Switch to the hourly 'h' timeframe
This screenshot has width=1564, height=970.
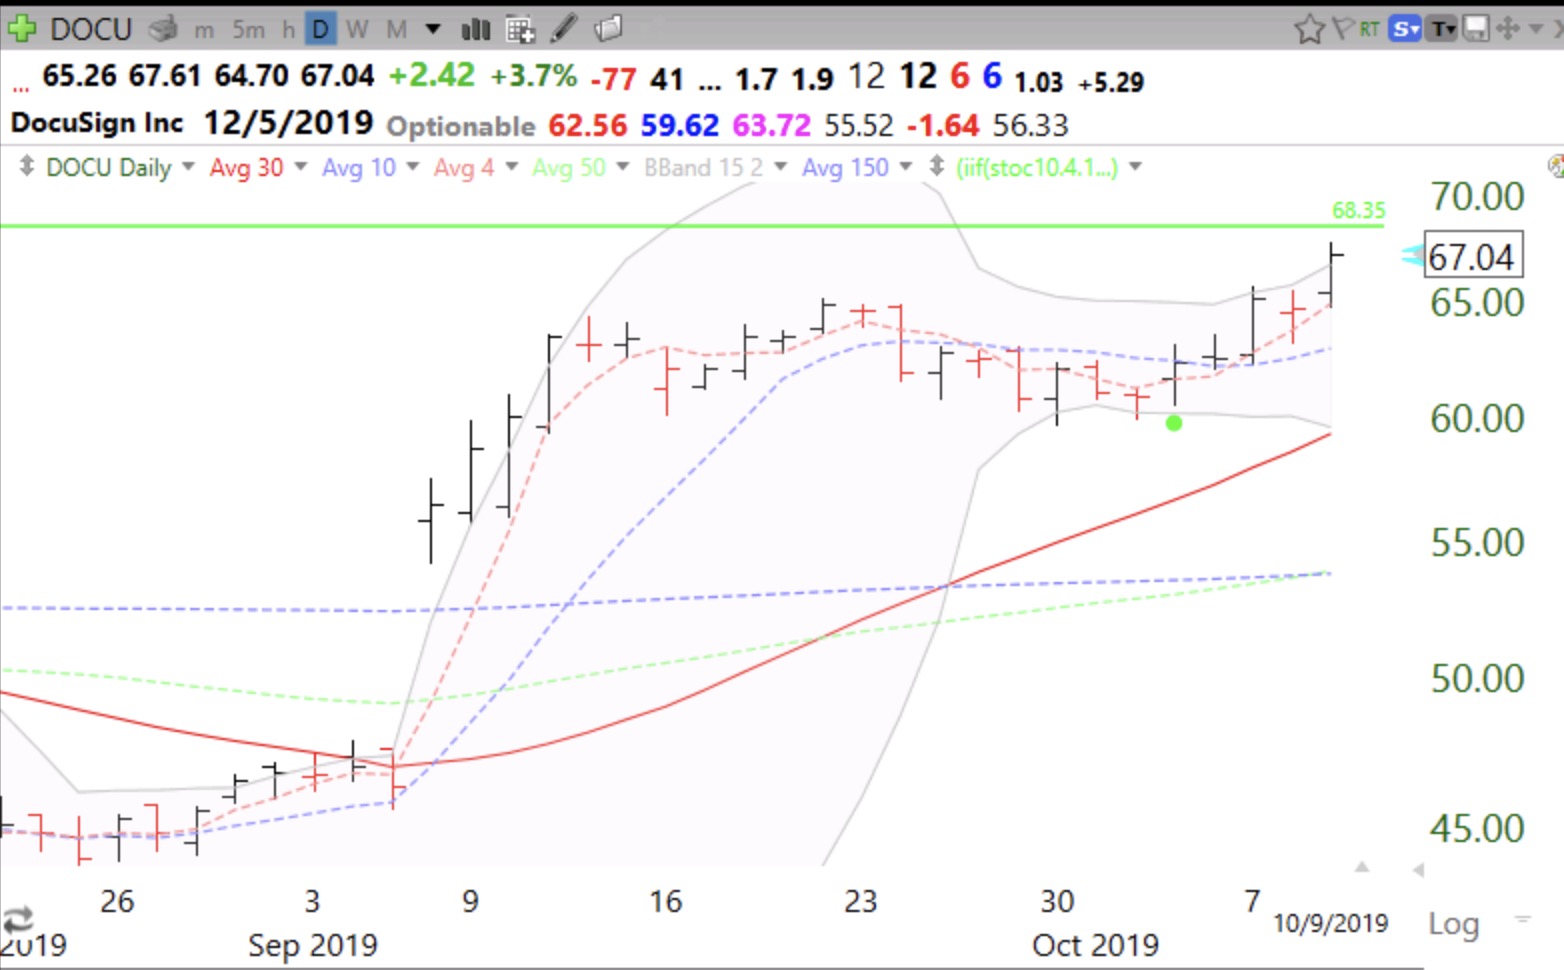tap(288, 30)
